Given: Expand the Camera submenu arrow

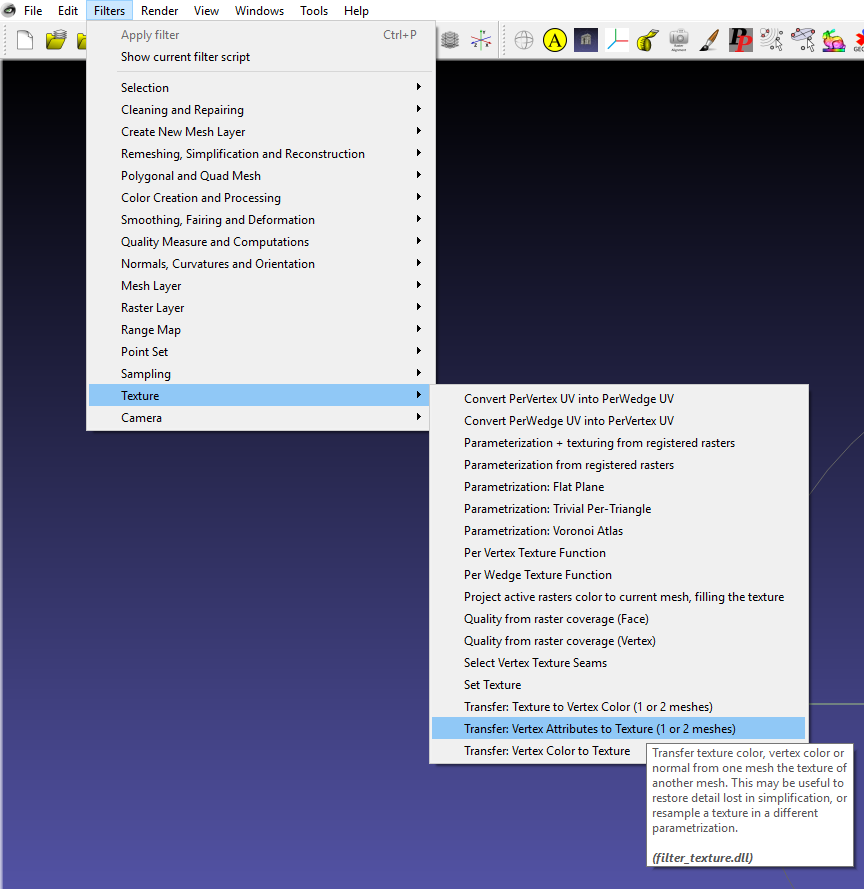Looking at the screenshot, I should coord(418,417).
